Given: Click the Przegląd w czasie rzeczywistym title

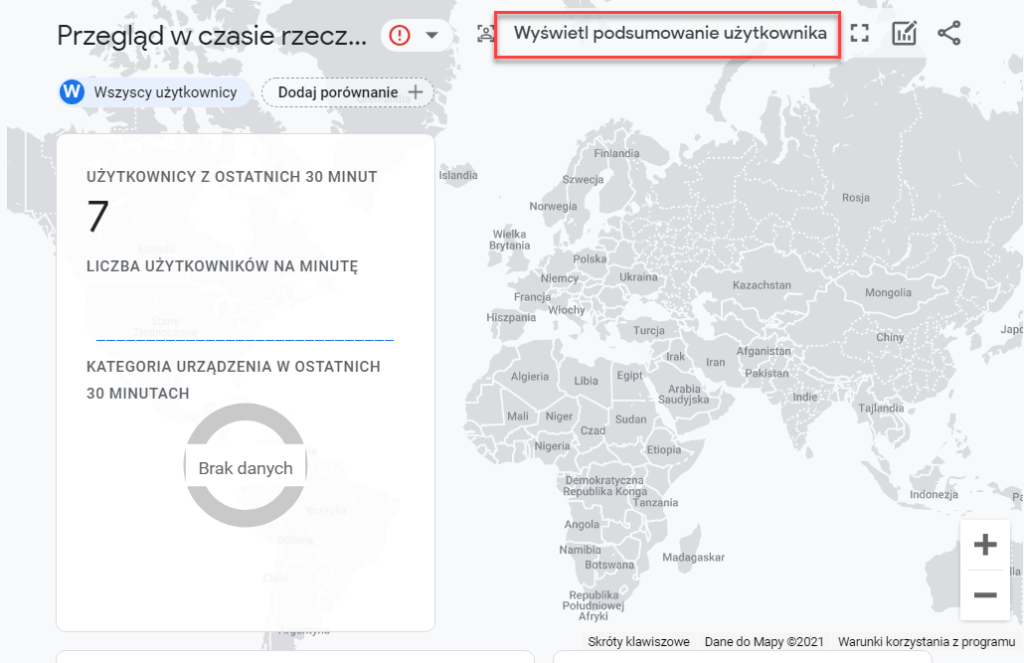Looking at the screenshot, I should pyautogui.click(x=210, y=36).
